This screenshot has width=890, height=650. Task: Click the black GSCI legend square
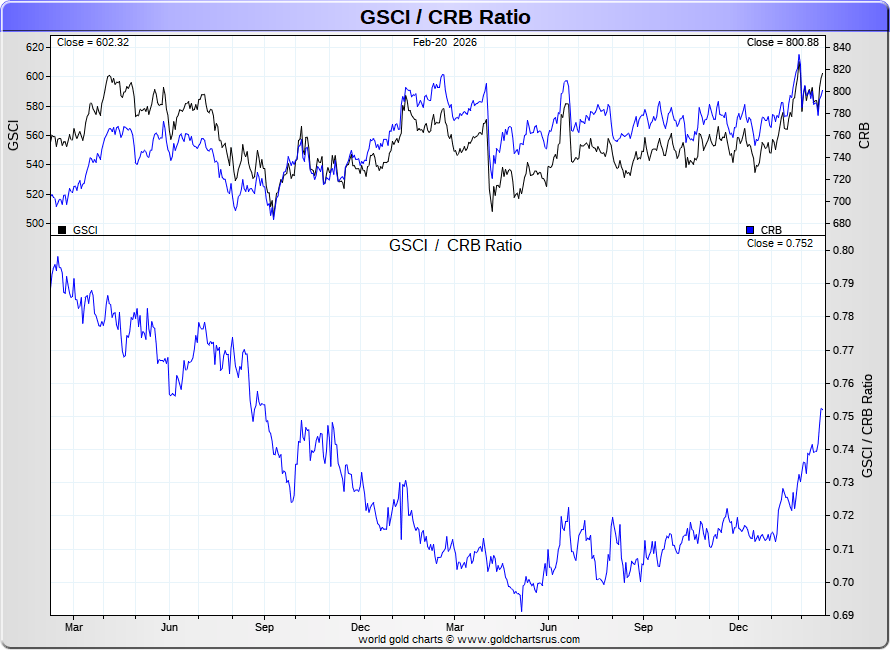tap(62, 230)
